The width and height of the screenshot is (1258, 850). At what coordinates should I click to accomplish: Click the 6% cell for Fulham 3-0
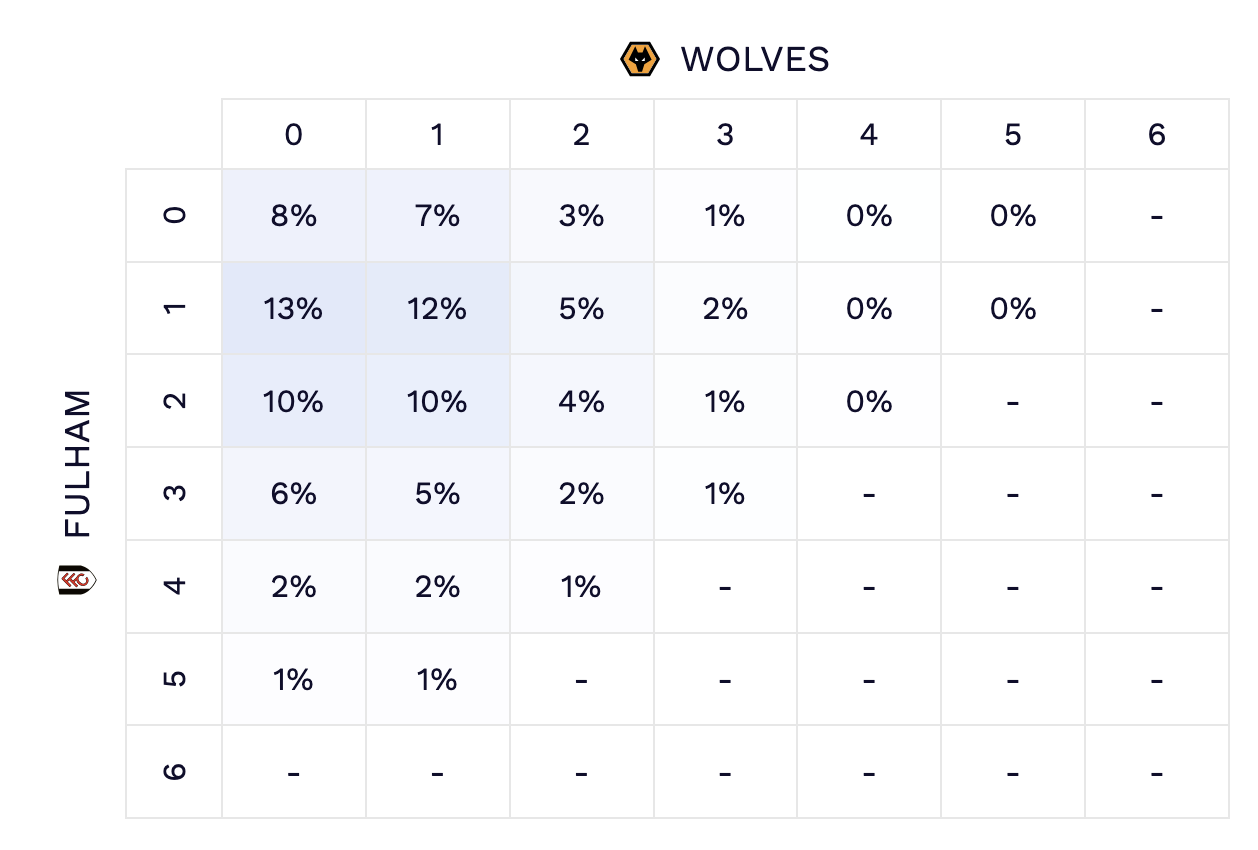[x=294, y=494]
